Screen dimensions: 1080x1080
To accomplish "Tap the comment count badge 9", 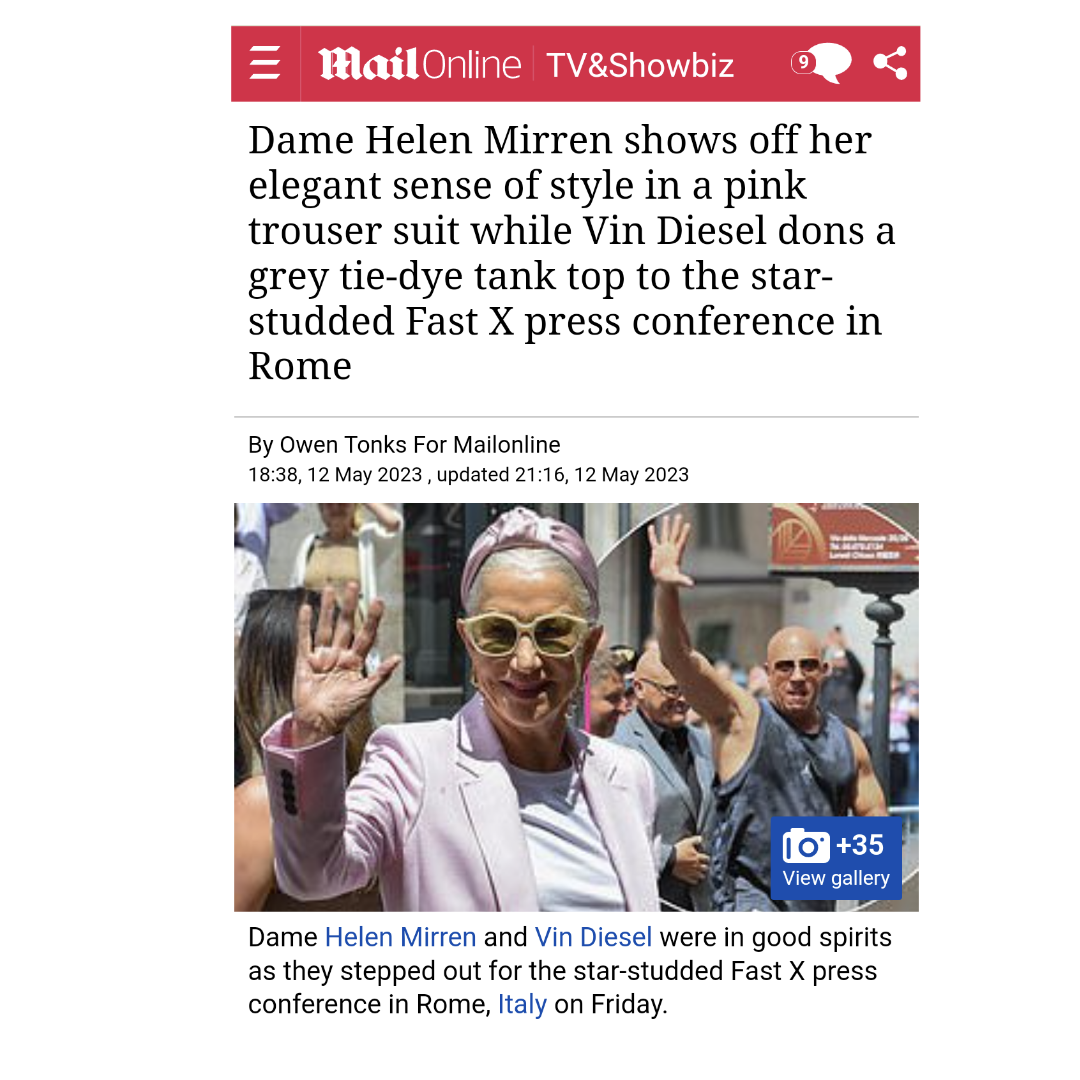I will (802, 62).
